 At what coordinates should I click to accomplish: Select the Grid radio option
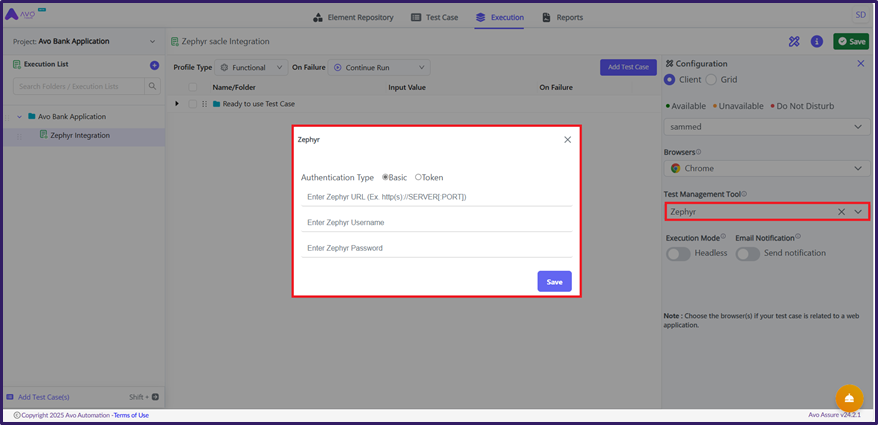pos(711,80)
